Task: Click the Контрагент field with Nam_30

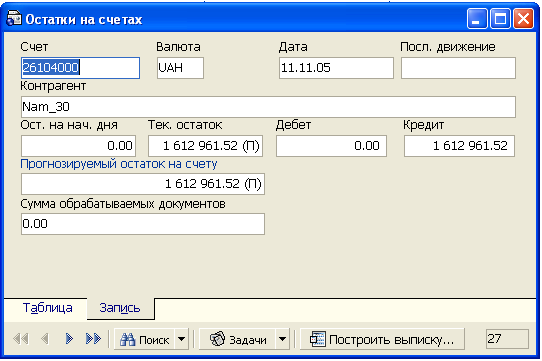Action: tap(268, 107)
